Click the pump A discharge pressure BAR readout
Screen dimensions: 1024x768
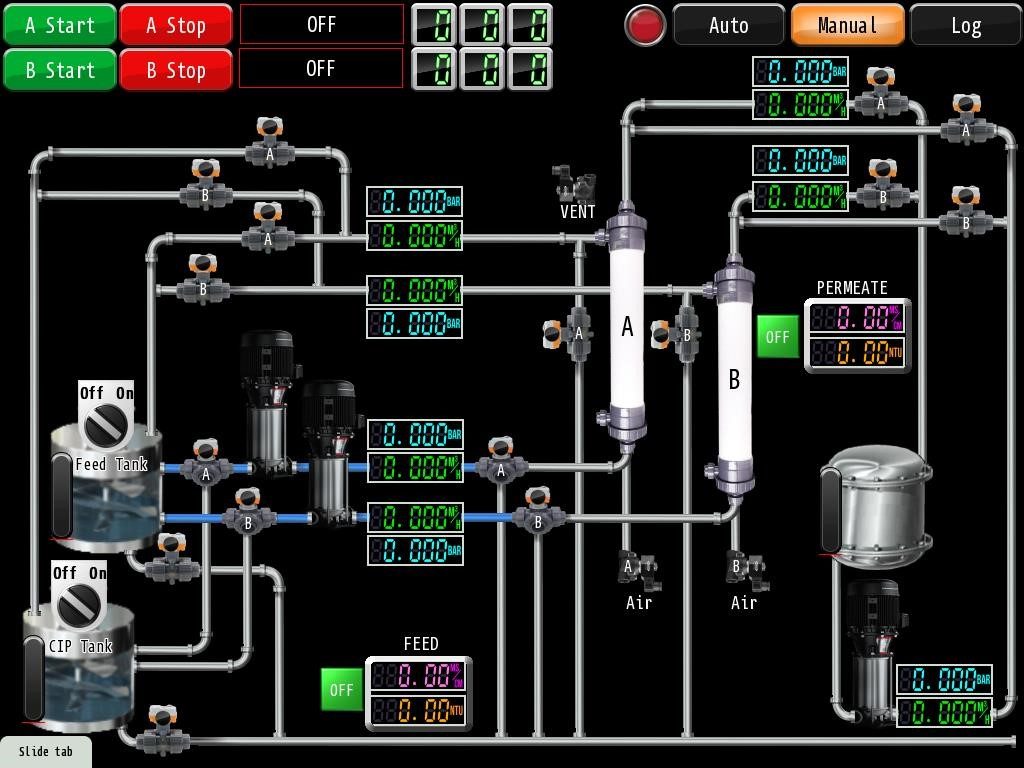tap(415, 434)
